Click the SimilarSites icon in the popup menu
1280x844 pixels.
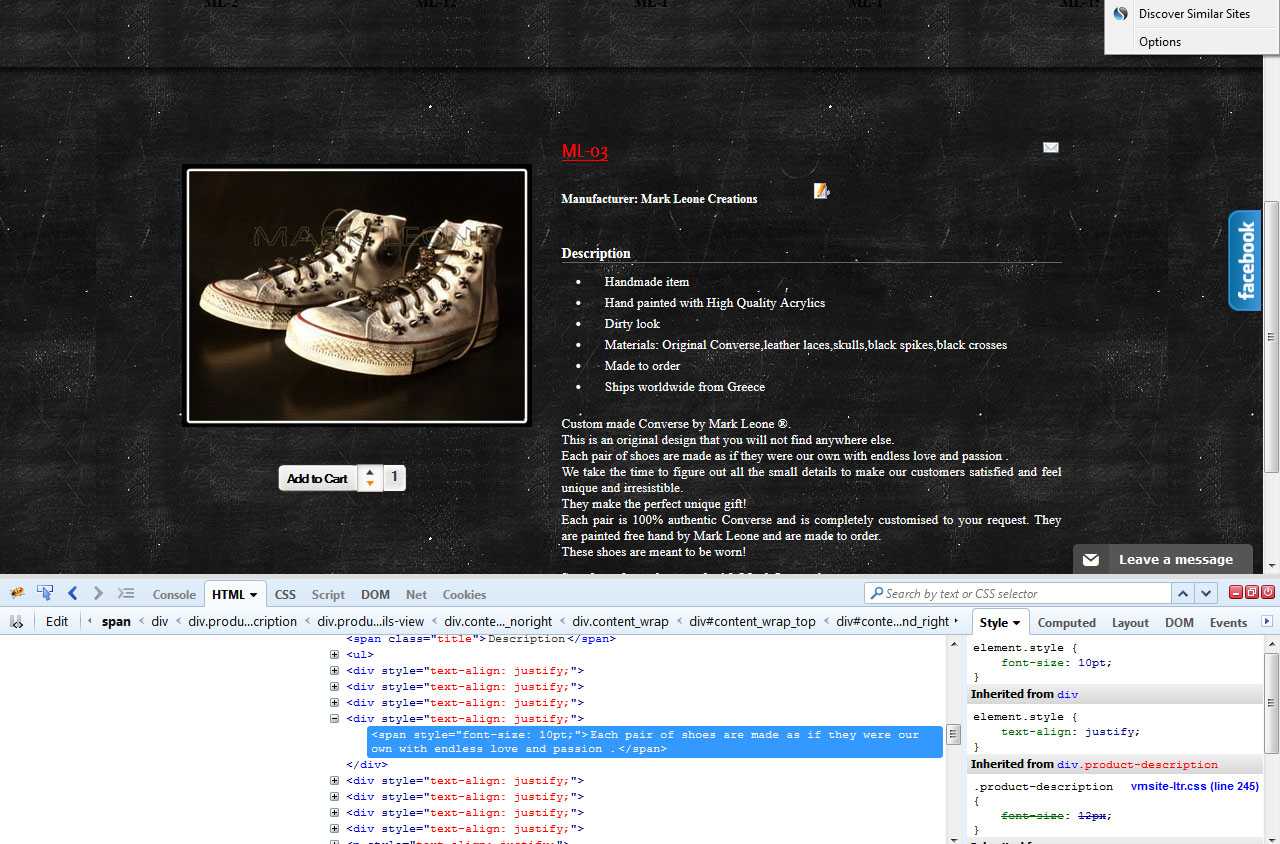[1121, 13]
